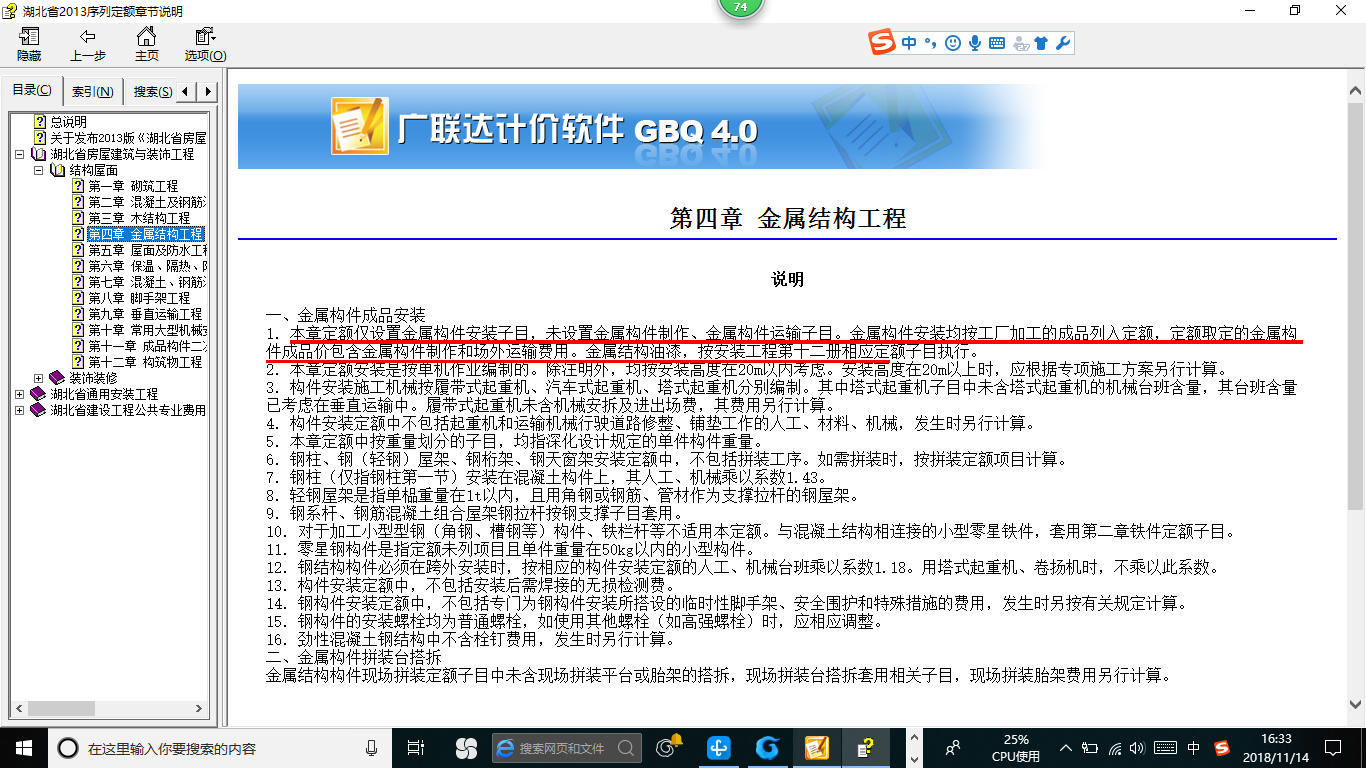Click the Sogou voice input microphone
Viewport: 1366px width, 768px height.
click(974, 43)
